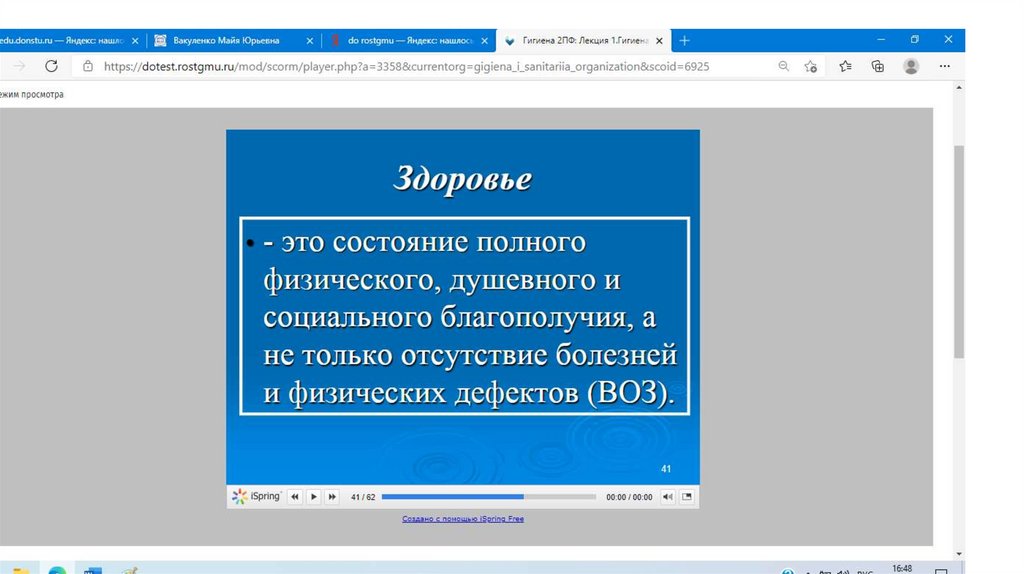Click the iSpring logo
This screenshot has width=1024, height=574.
point(257,496)
